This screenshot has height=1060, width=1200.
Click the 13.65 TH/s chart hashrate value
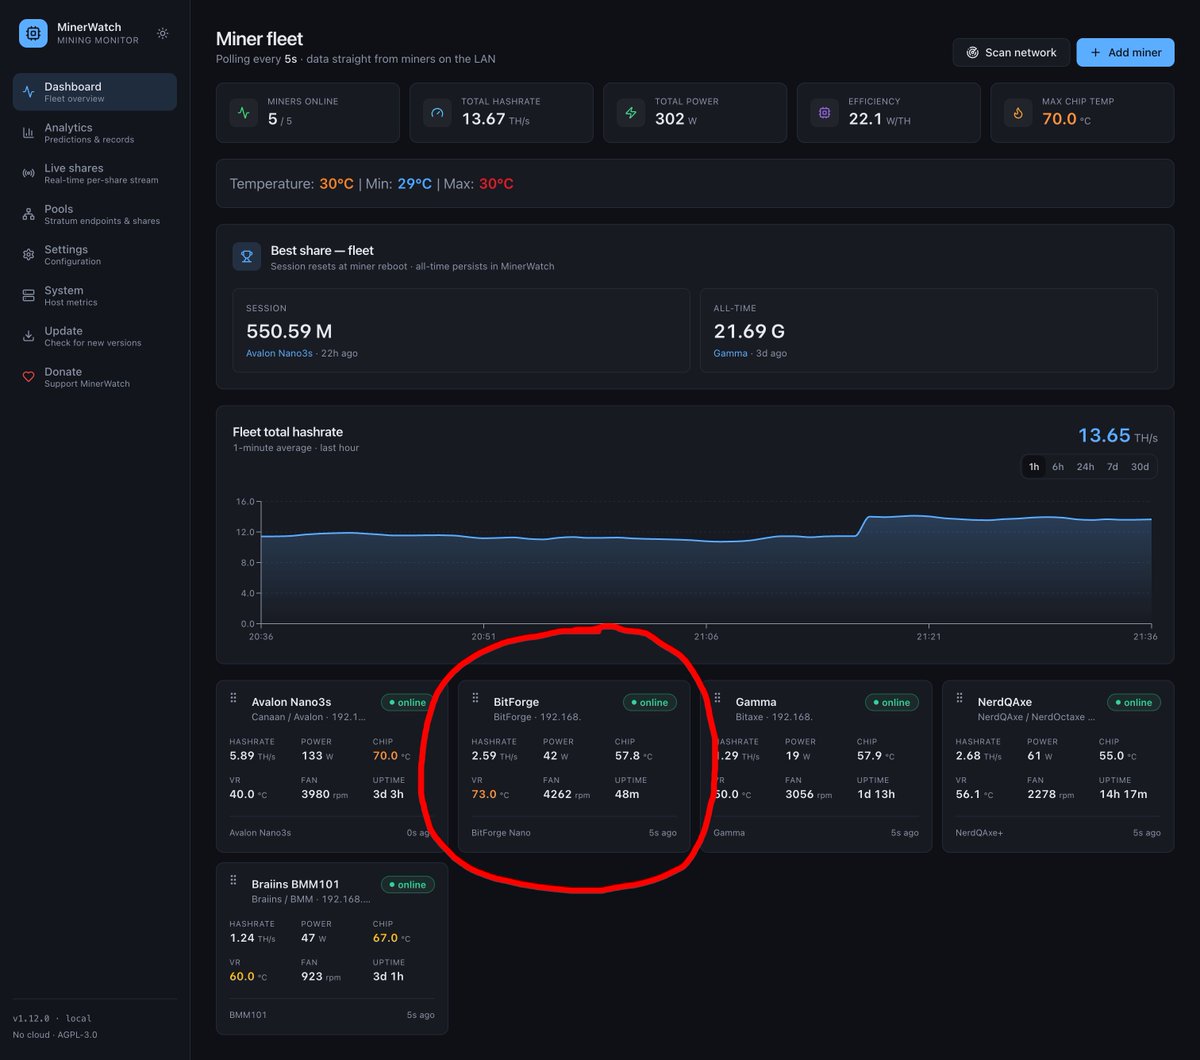1118,435
